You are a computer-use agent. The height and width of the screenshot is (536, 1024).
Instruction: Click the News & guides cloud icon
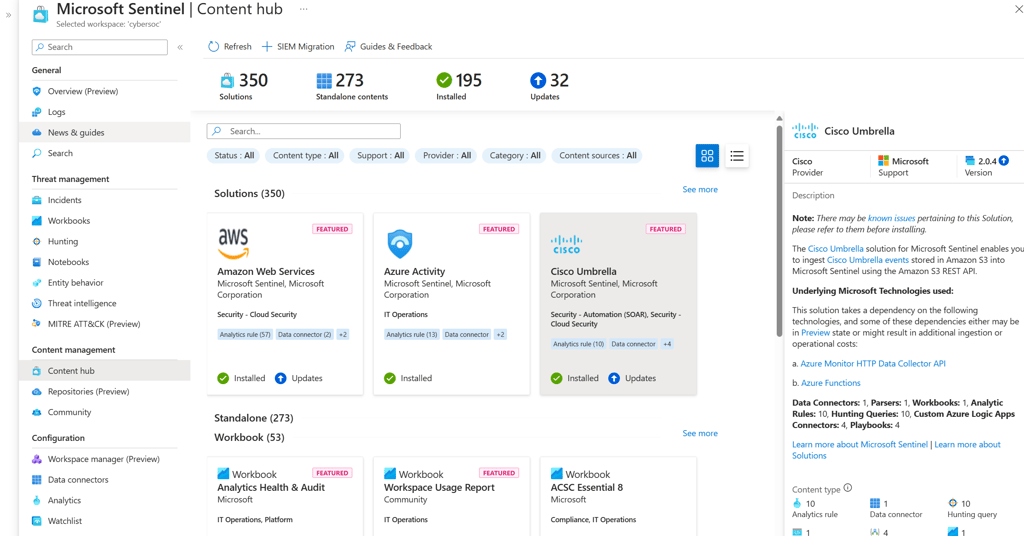[x=37, y=133]
